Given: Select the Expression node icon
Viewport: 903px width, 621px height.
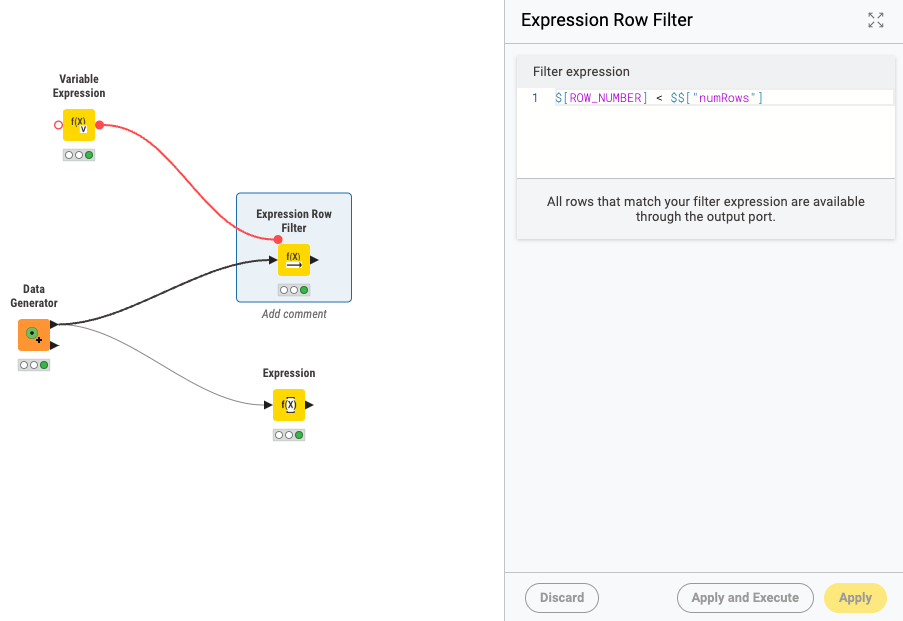Looking at the screenshot, I should pyautogui.click(x=289, y=404).
